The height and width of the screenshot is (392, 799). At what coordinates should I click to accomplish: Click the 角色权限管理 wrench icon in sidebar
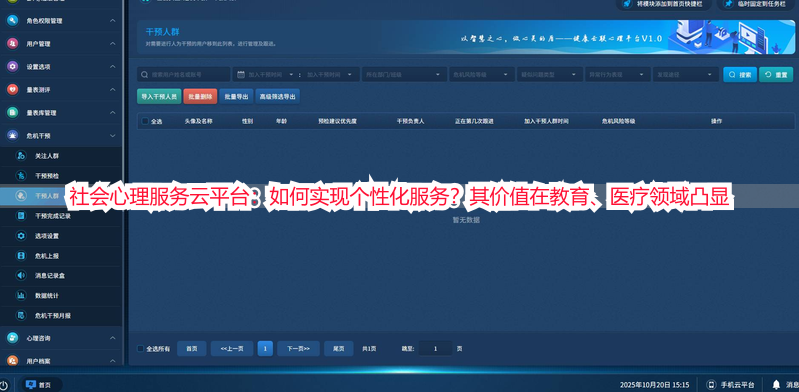[13, 21]
